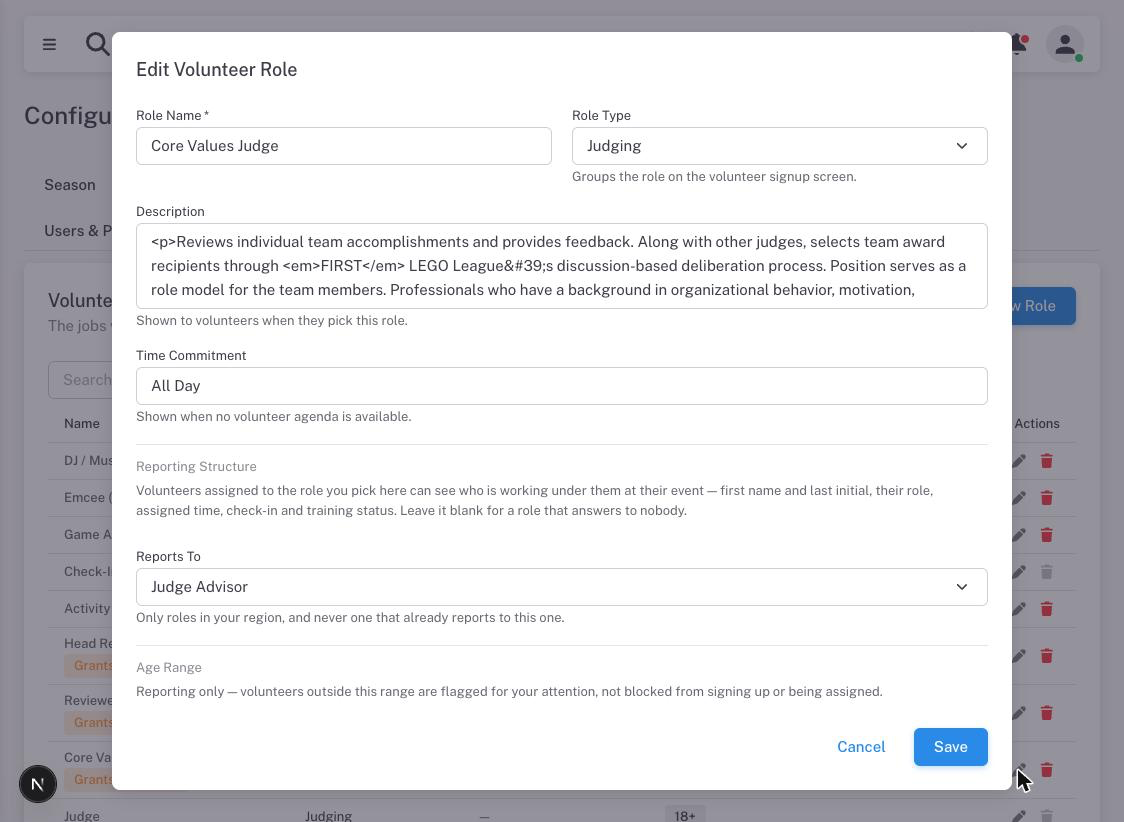1124x822 pixels.
Task: Click the Judge row name
Action: pyautogui.click(x=82, y=816)
